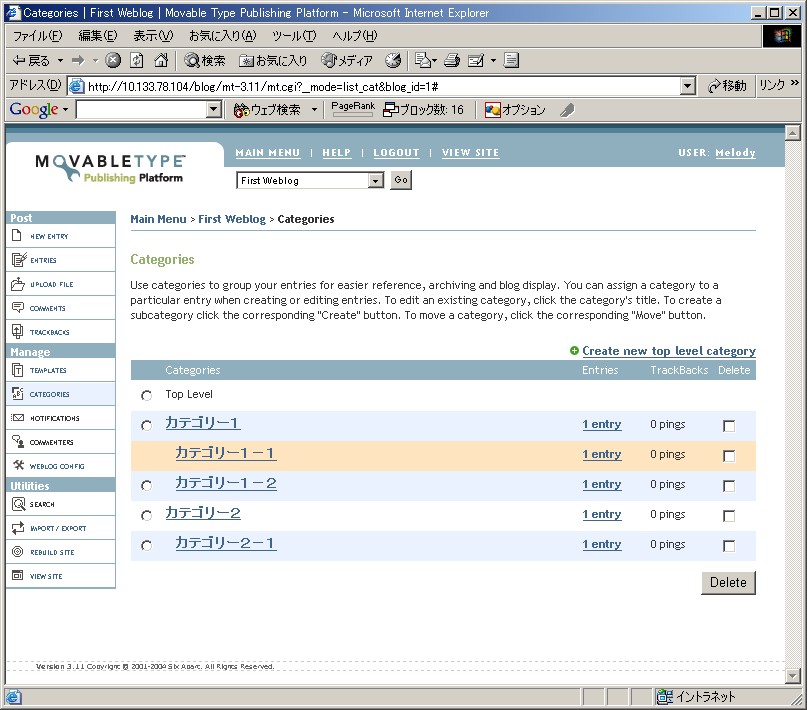
Task: Click the Google toolbar options (オプション) button
Action: click(515, 110)
